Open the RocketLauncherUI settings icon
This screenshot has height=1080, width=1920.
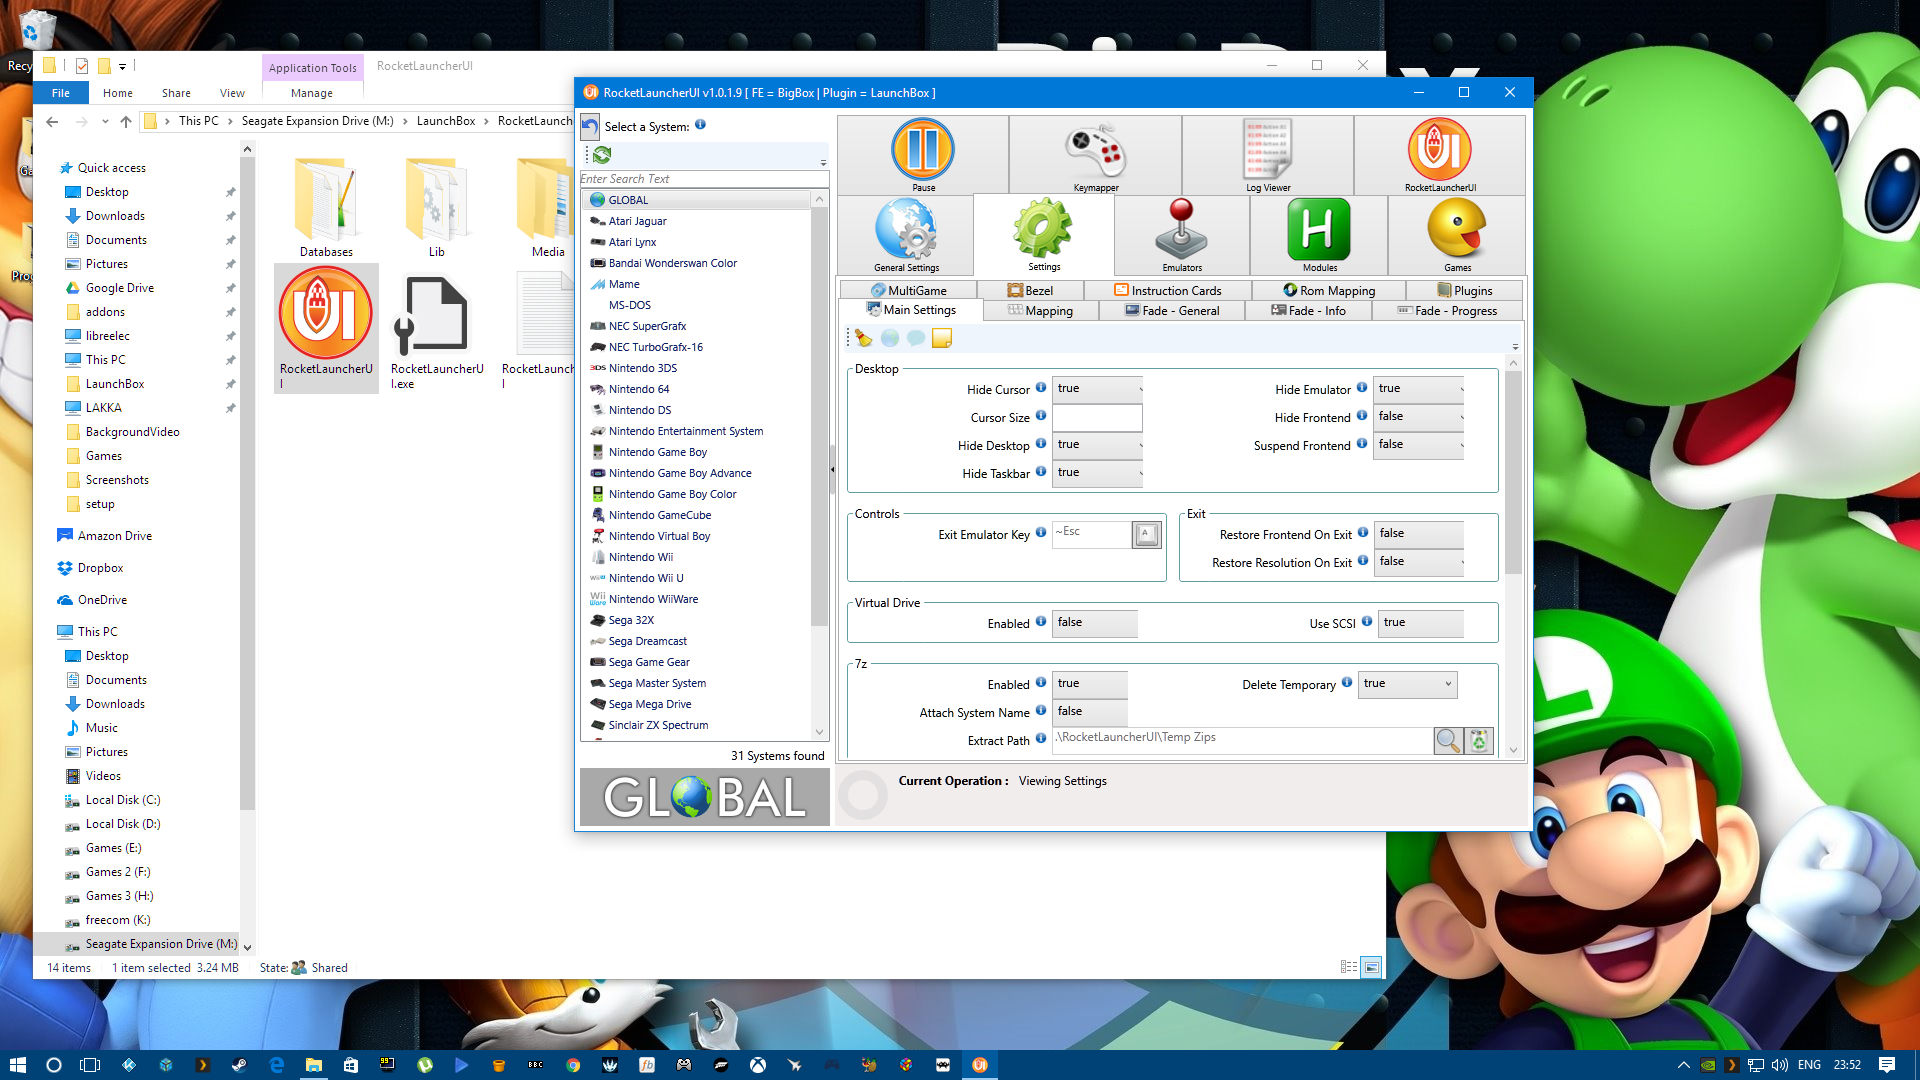tap(1440, 155)
